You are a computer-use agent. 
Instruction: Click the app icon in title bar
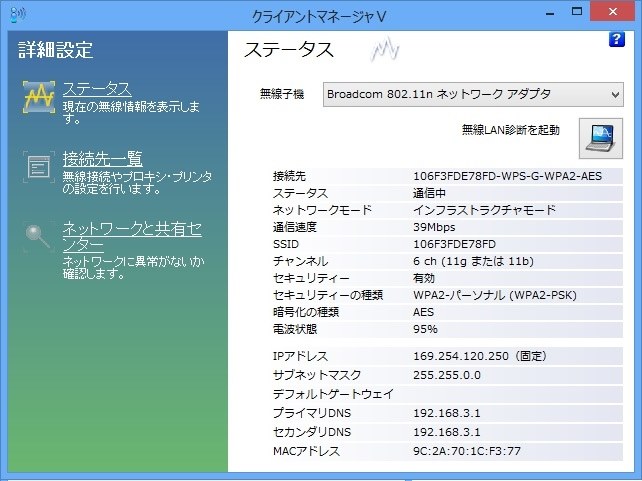[x=18, y=15]
